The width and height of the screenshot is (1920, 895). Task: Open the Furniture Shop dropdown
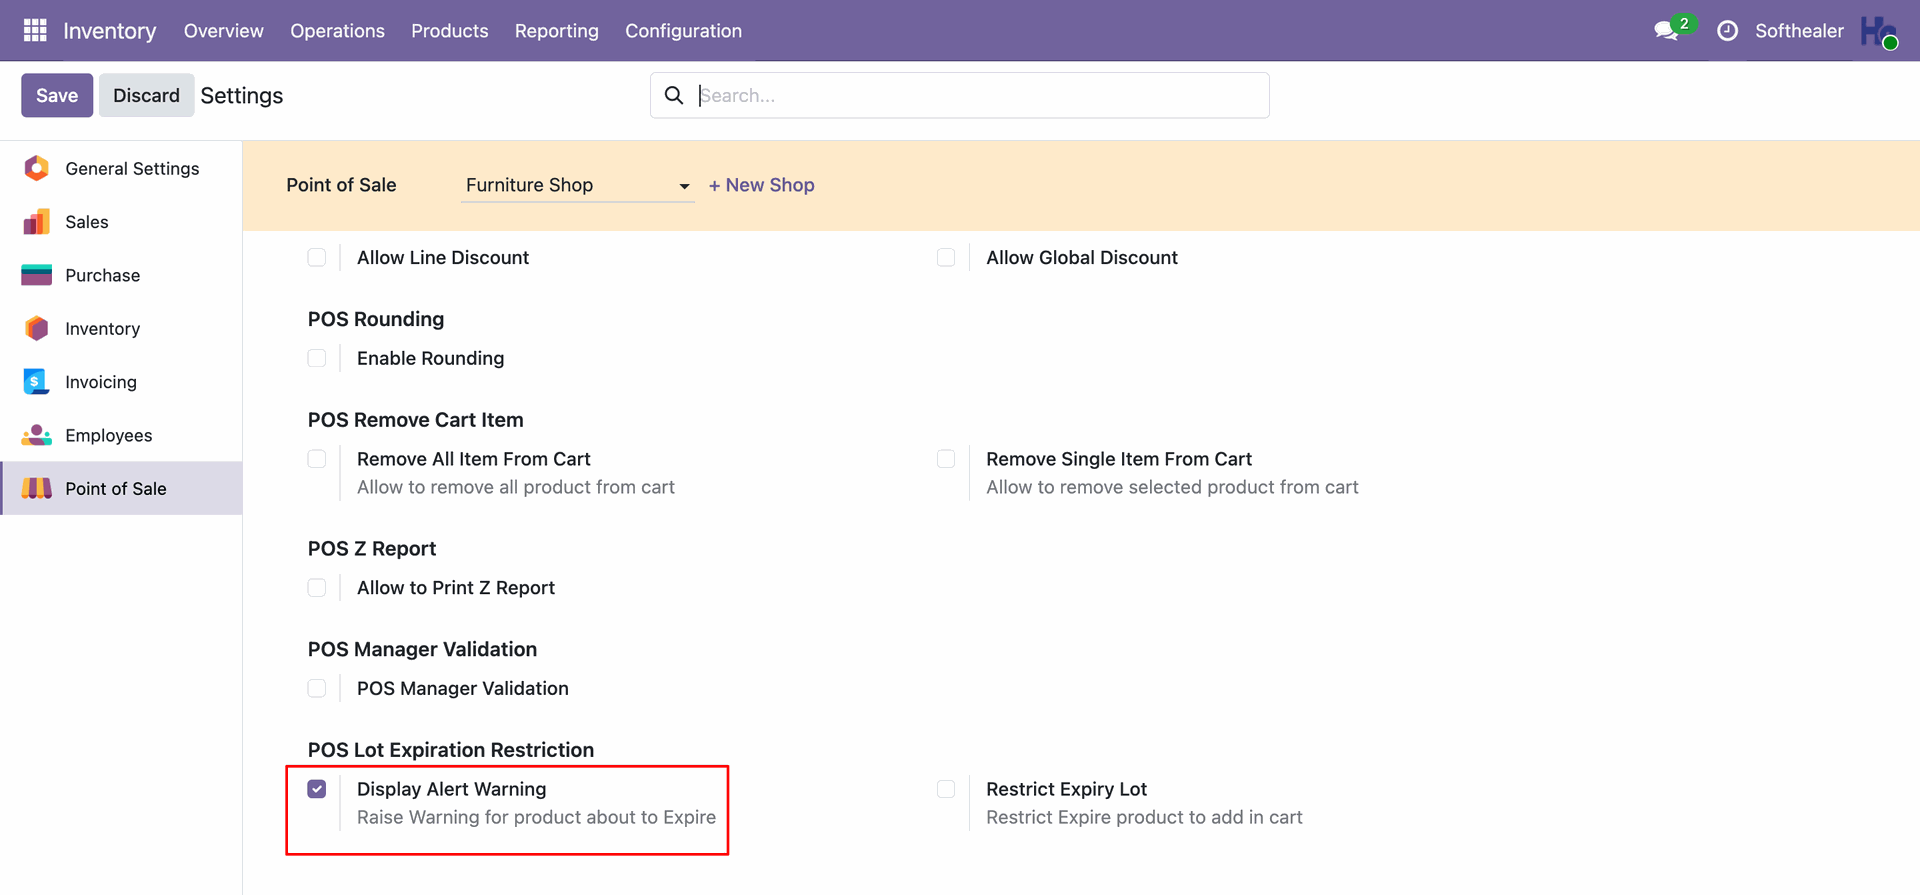tap(577, 185)
